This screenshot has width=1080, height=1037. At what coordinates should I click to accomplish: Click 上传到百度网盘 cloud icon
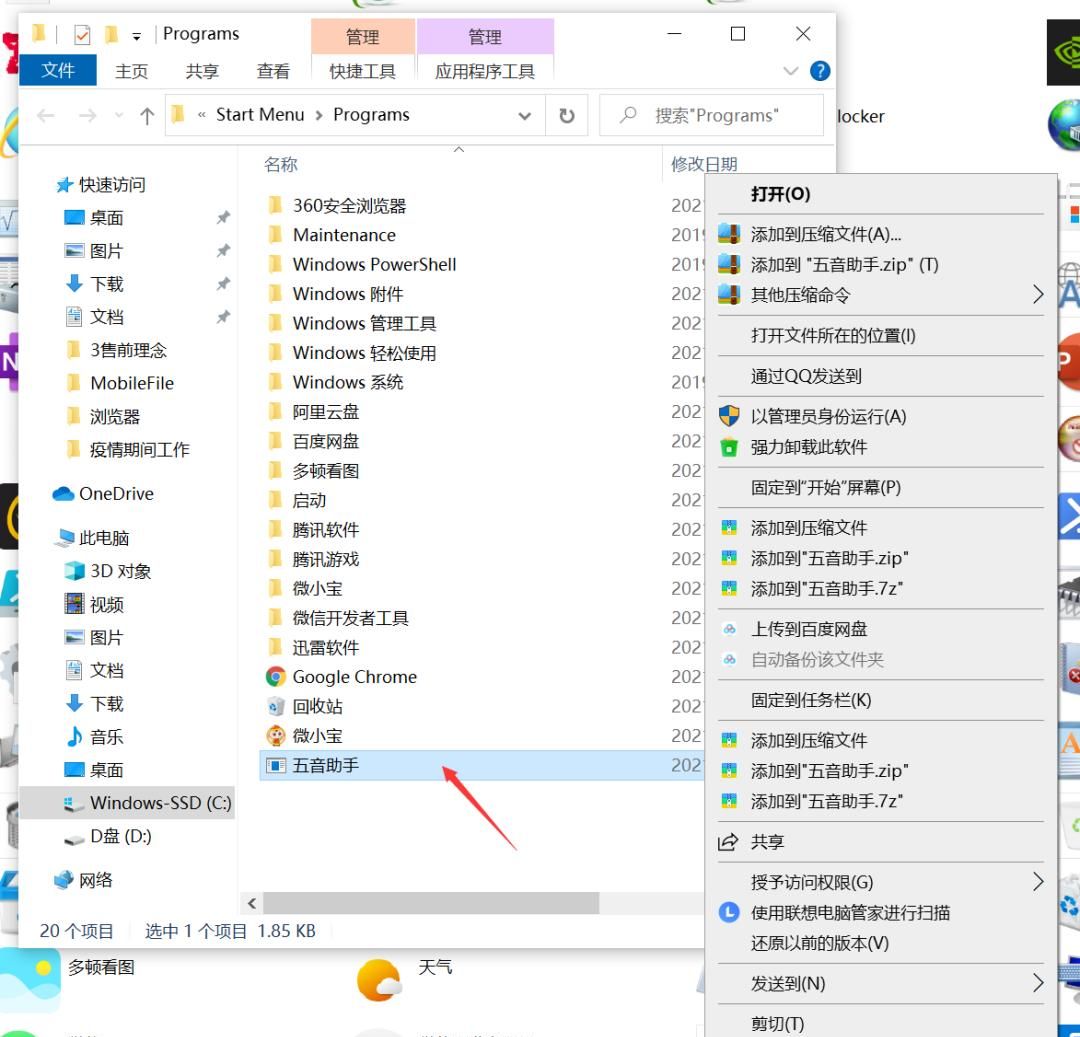tap(729, 629)
